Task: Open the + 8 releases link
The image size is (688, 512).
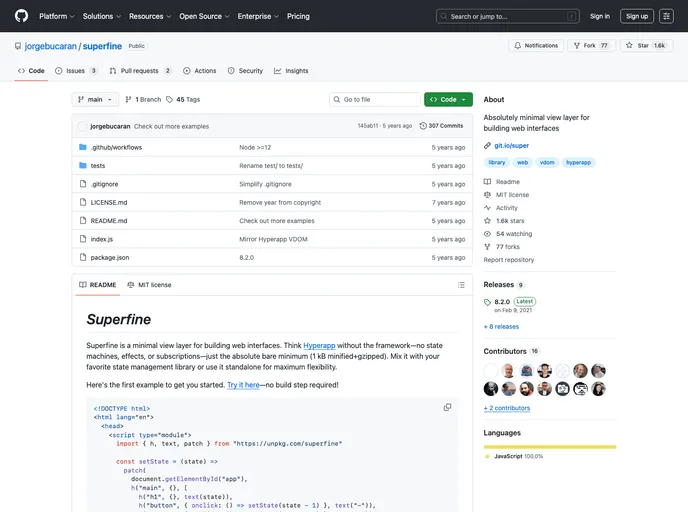Action: coord(501,326)
